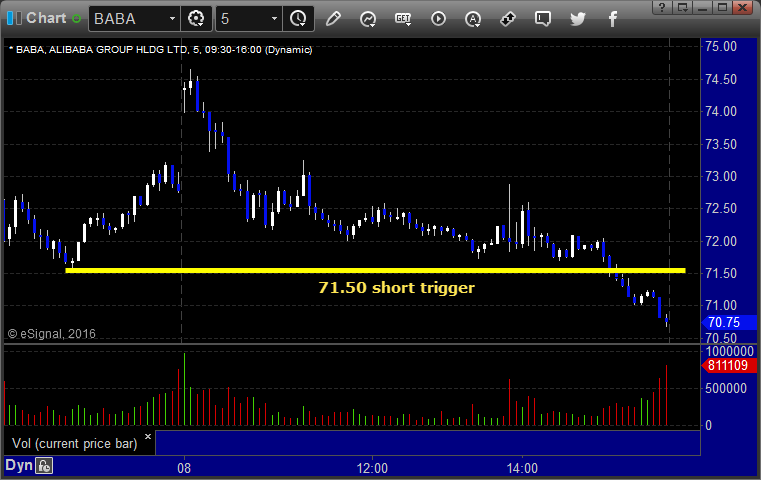Image resolution: width=761 pixels, height=480 pixels.
Task: Close the Vol study panel X
Action: pyautogui.click(x=148, y=436)
